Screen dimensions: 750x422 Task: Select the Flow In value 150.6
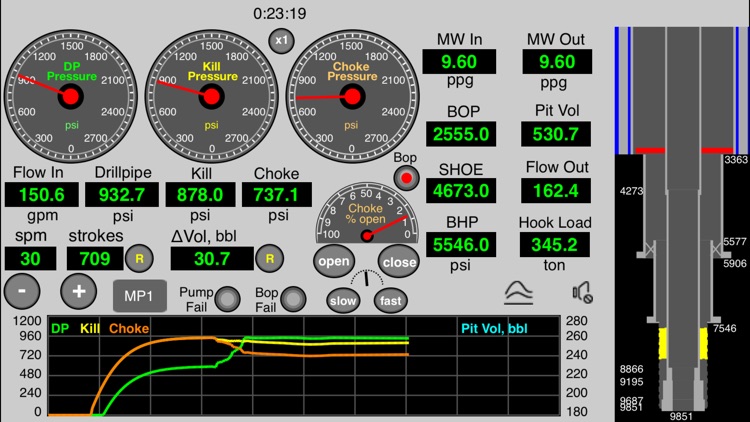click(x=42, y=195)
